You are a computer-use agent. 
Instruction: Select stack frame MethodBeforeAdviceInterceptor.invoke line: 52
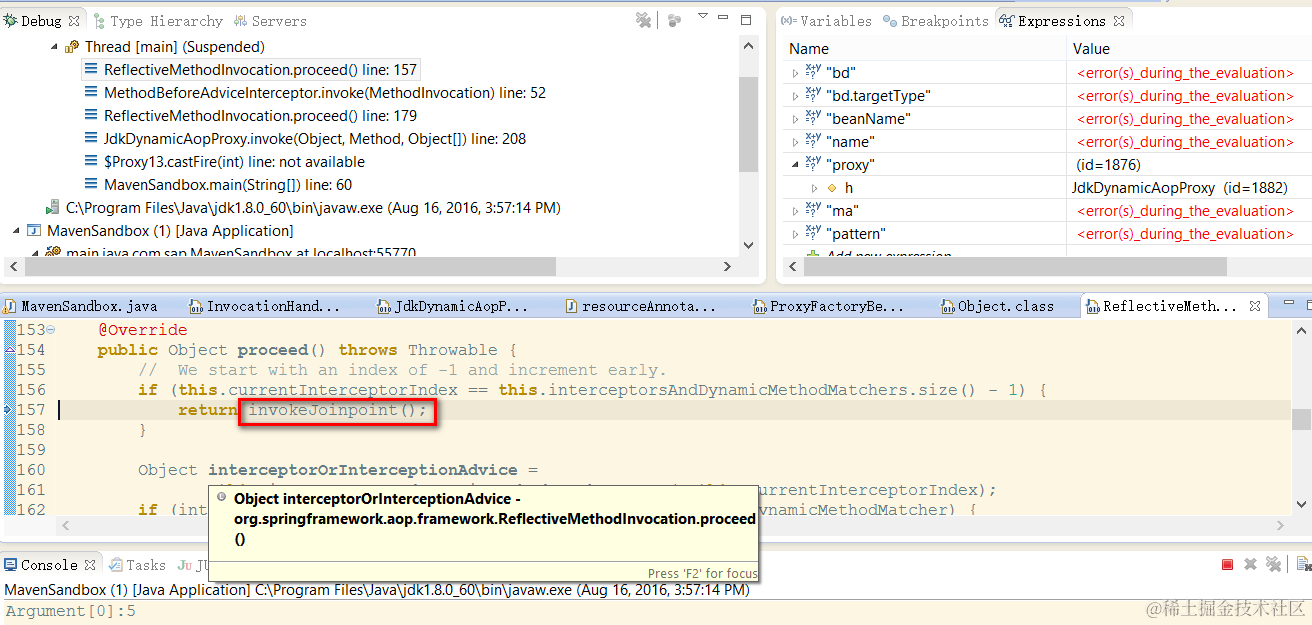click(315, 93)
